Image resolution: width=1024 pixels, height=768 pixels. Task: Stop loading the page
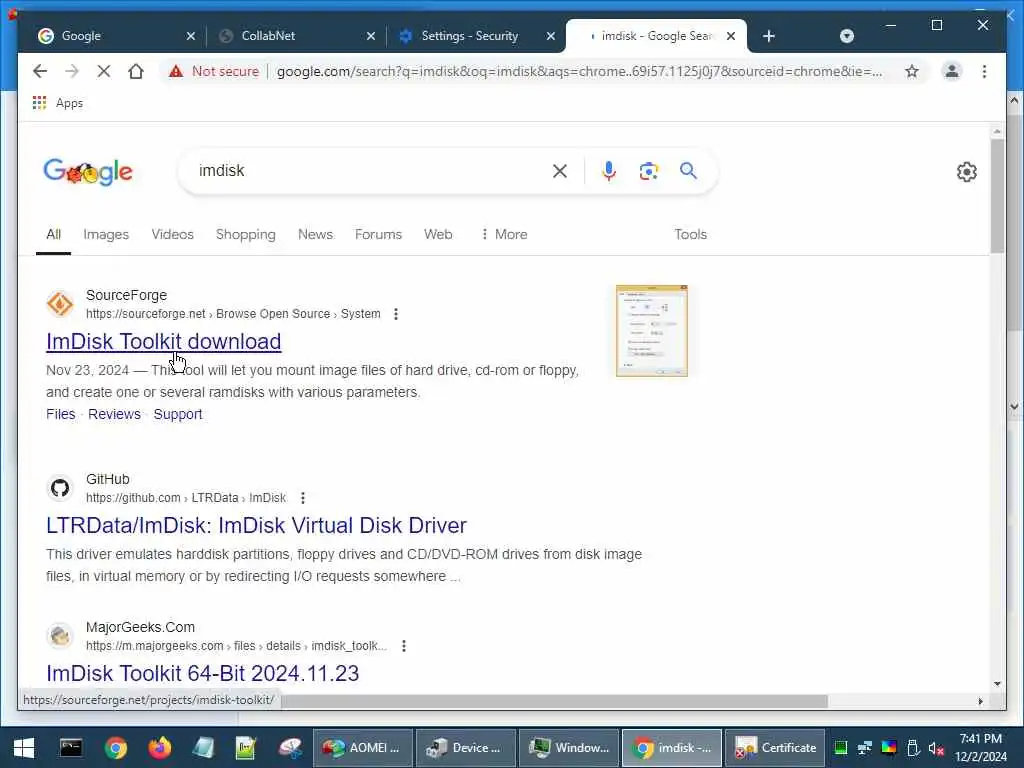(104, 71)
